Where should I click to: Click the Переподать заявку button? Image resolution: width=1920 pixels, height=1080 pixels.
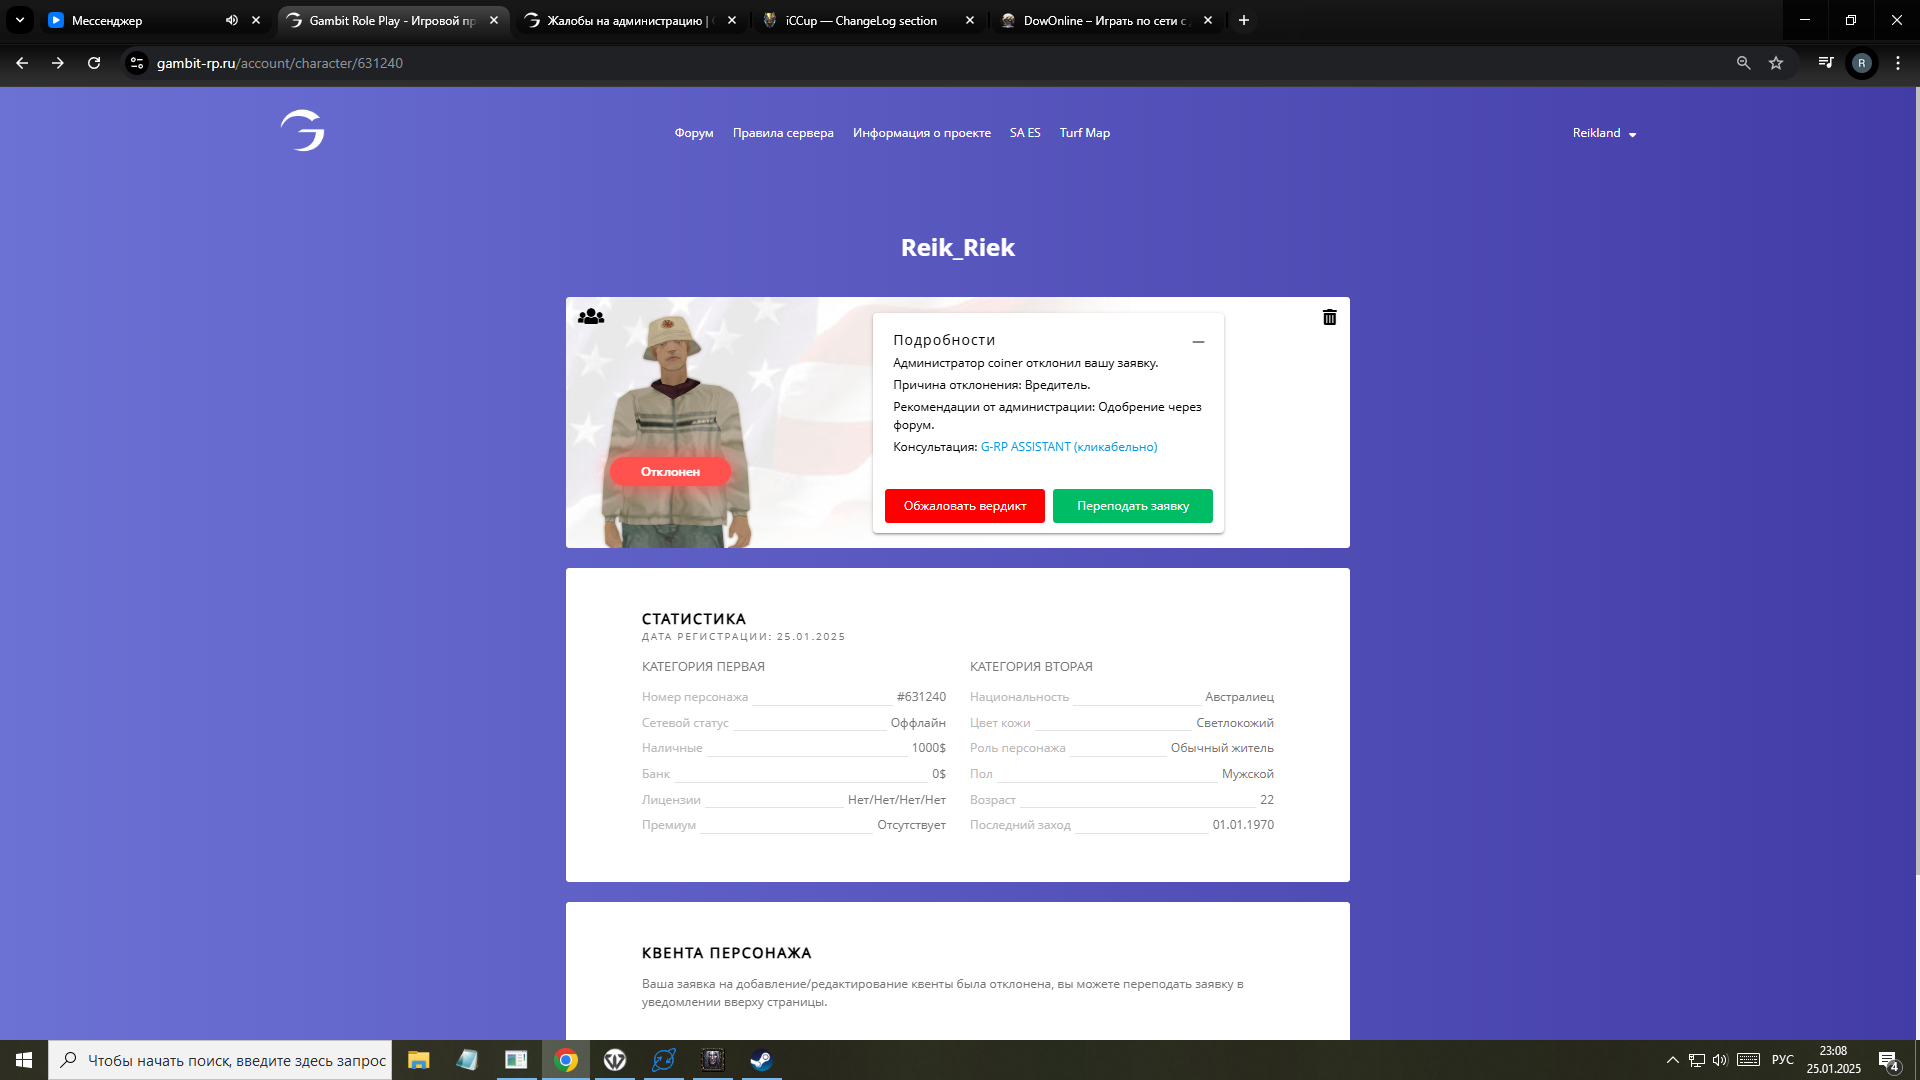tap(1132, 506)
